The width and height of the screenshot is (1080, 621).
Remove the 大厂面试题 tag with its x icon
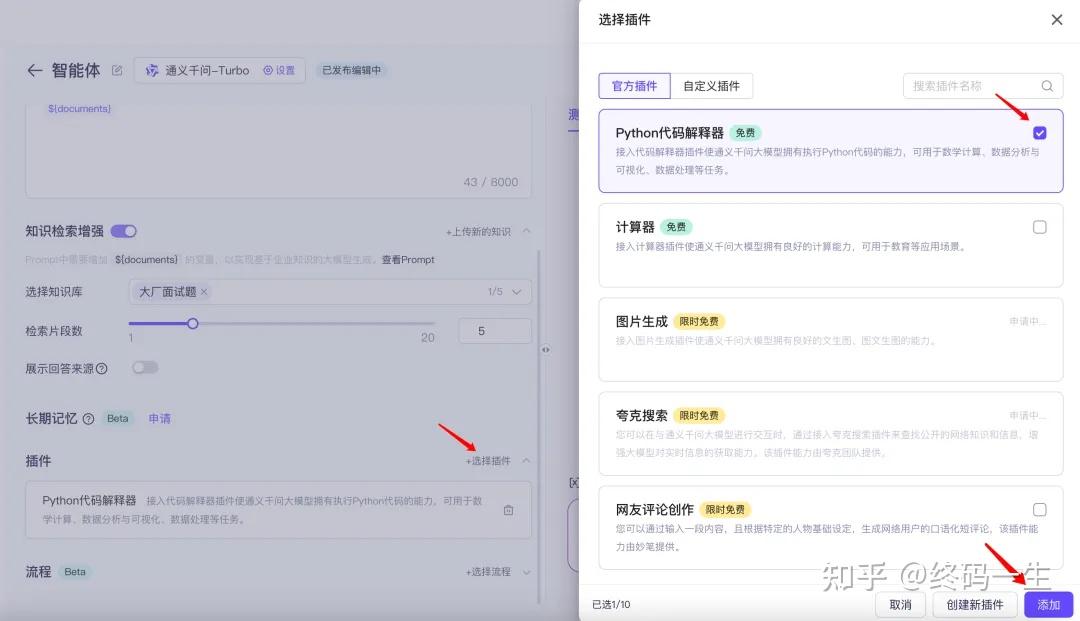coord(204,292)
